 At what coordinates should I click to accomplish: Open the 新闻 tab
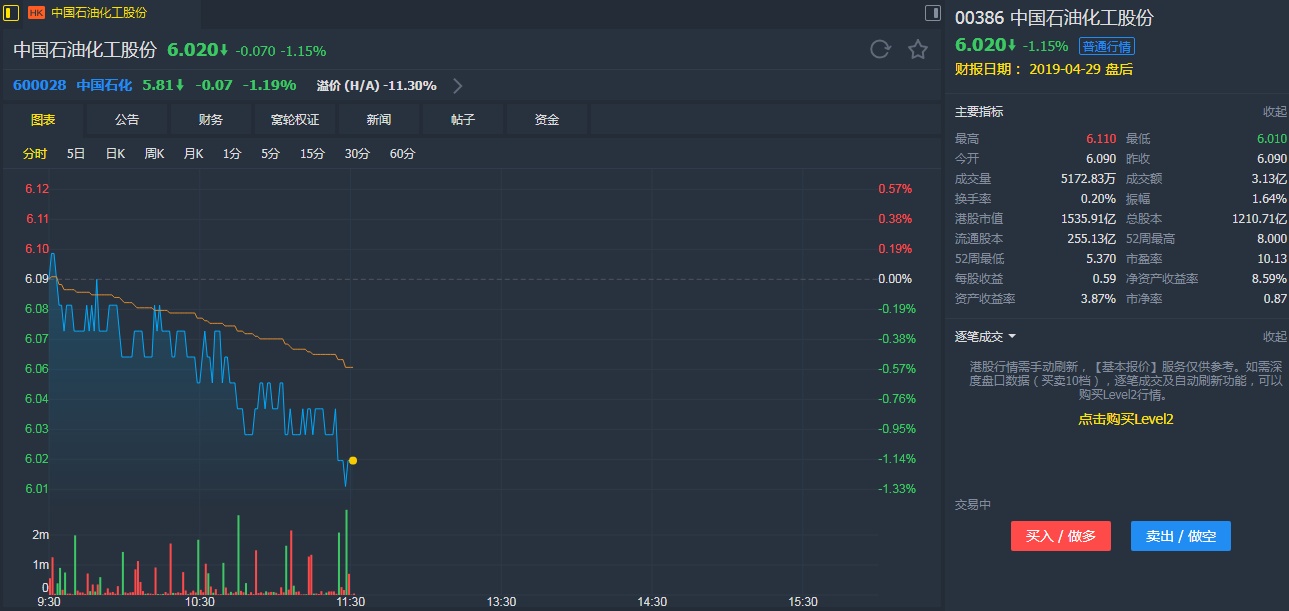[379, 119]
